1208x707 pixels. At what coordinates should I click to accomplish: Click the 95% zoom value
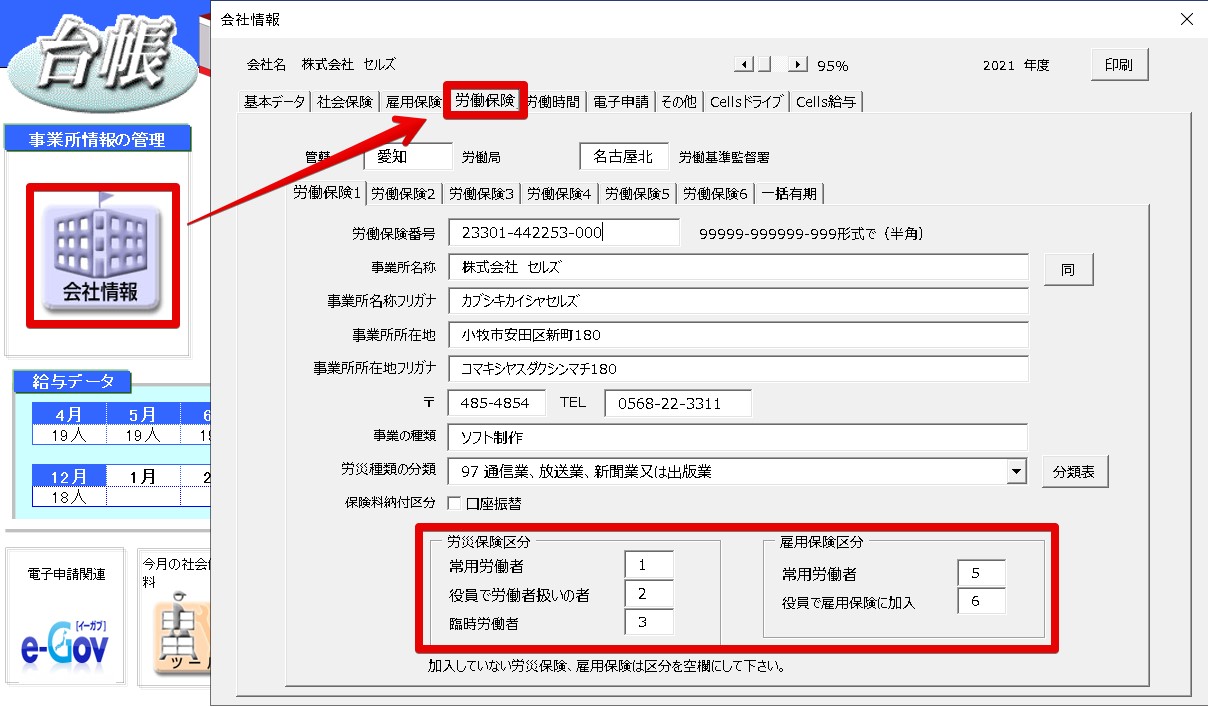[x=832, y=66]
